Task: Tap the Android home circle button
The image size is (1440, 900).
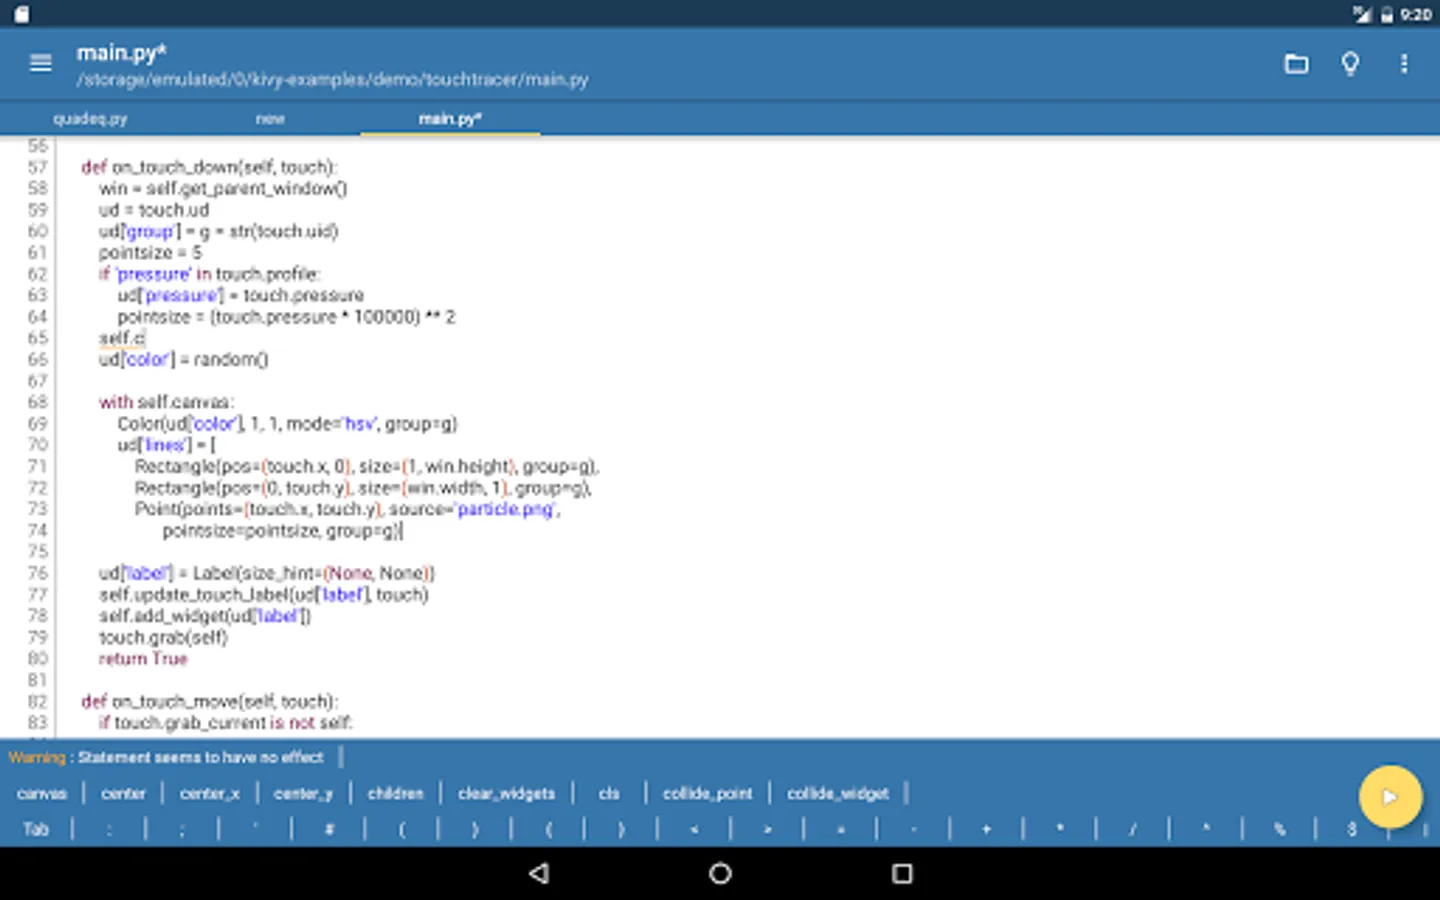Action: [720, 874]
